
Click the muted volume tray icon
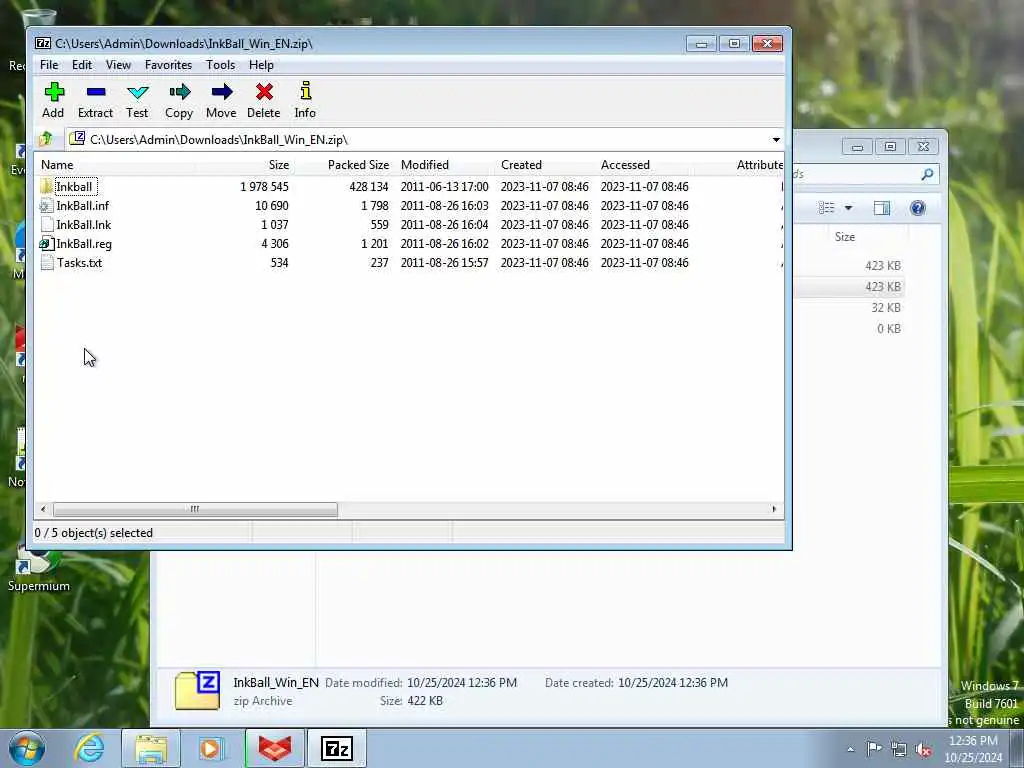point(923,749)
